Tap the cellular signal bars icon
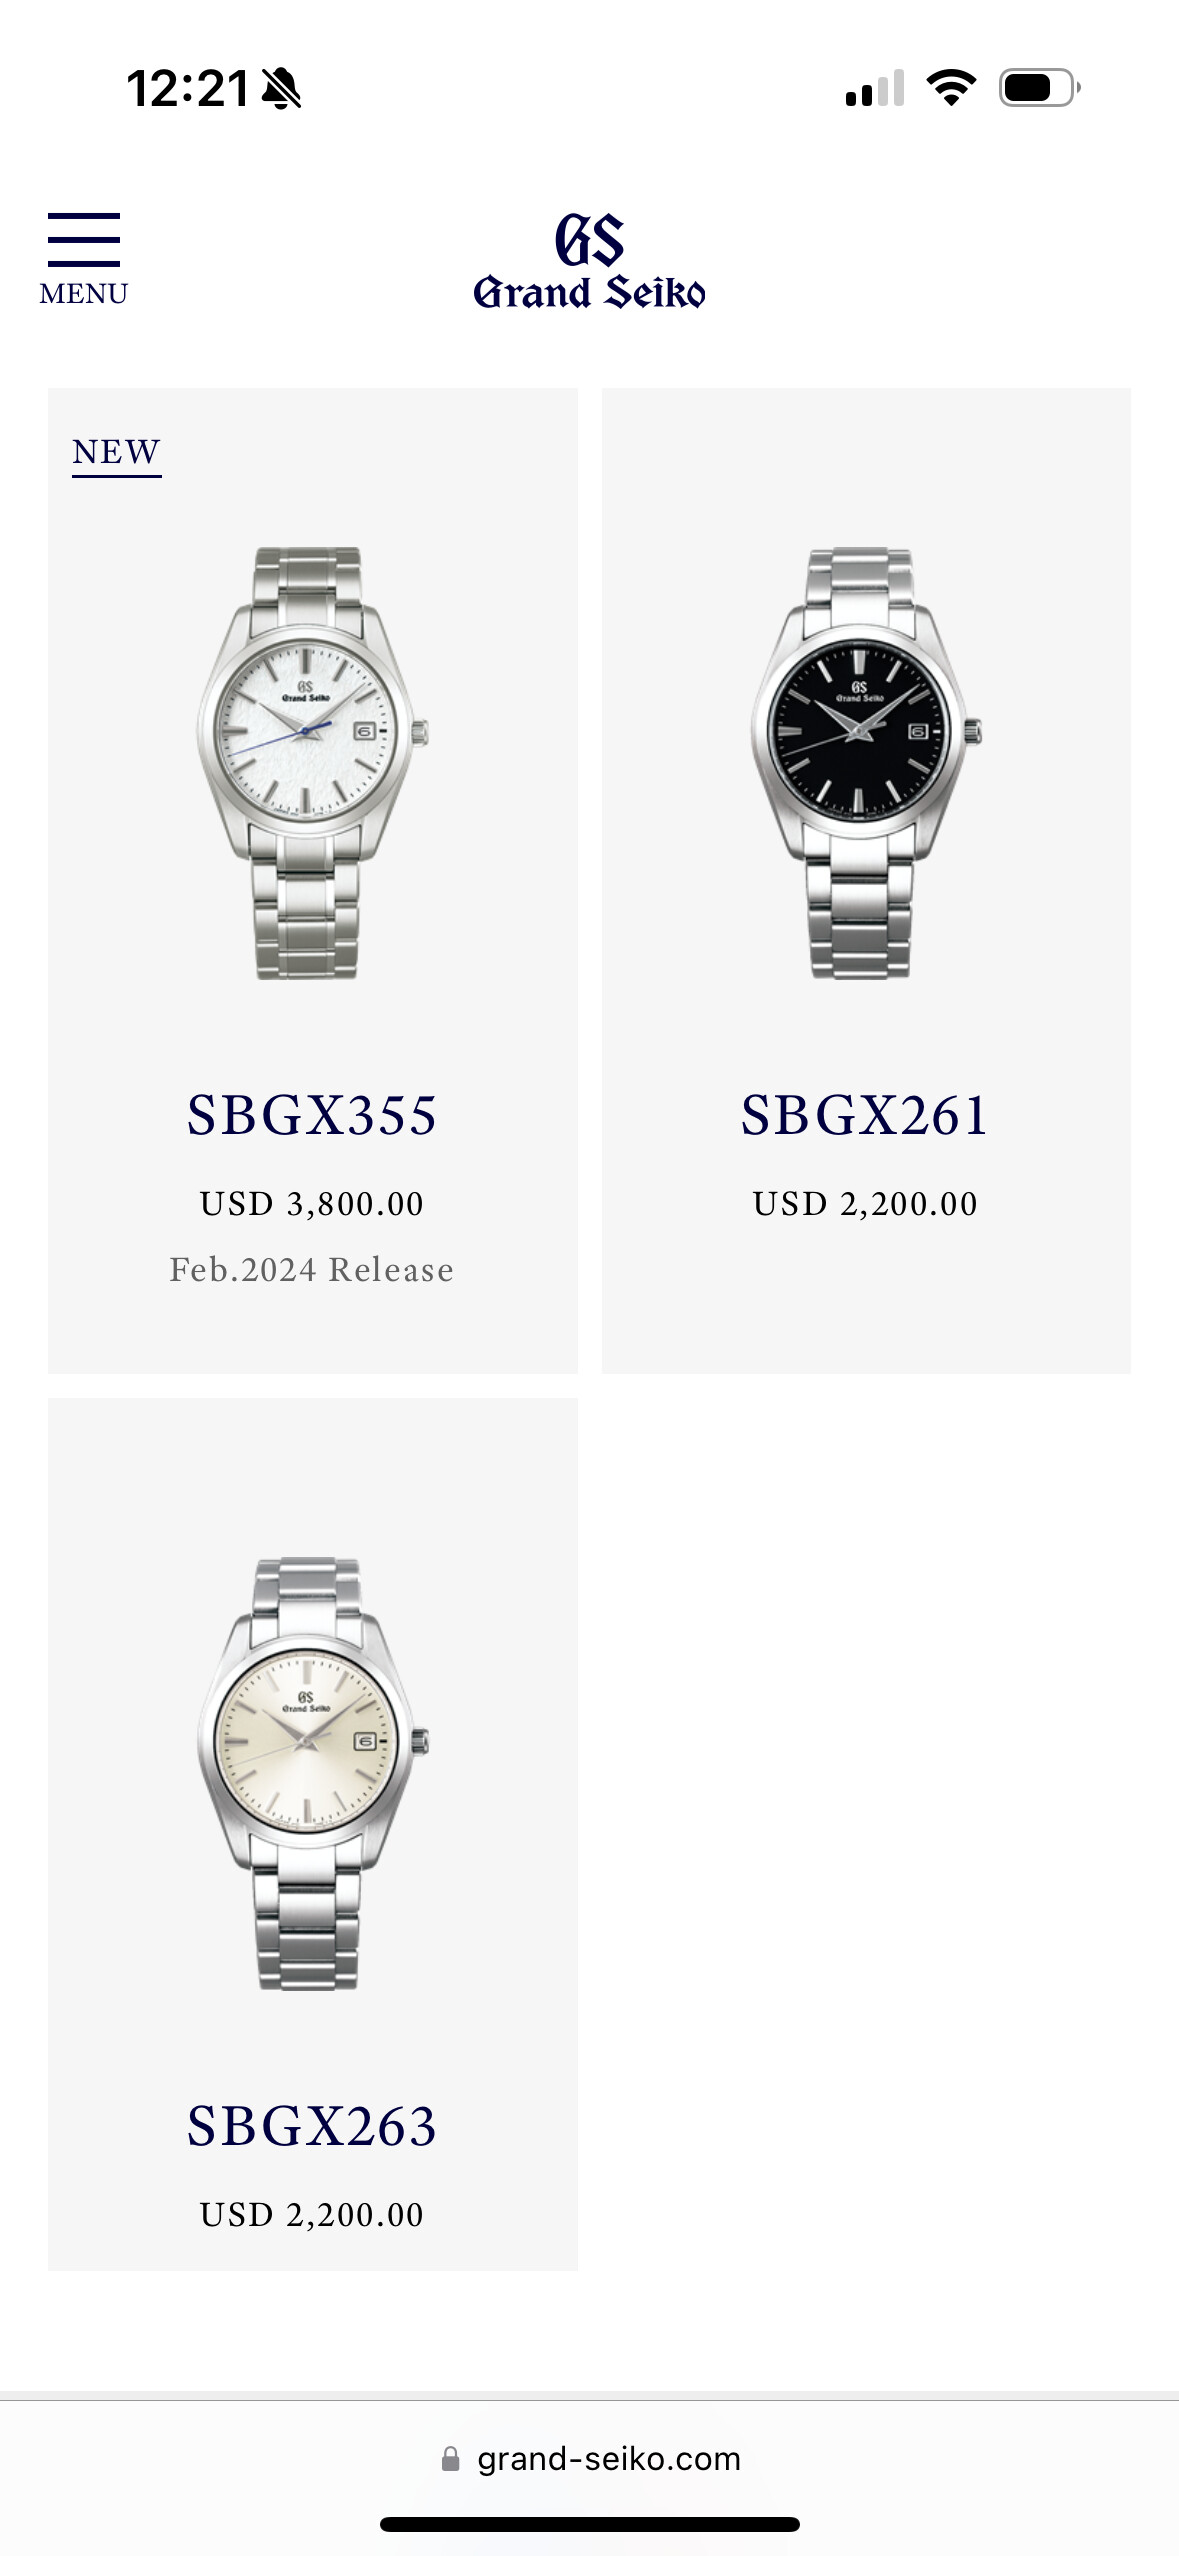This screenshot has width=1179, height=2556. coord(875,88)
